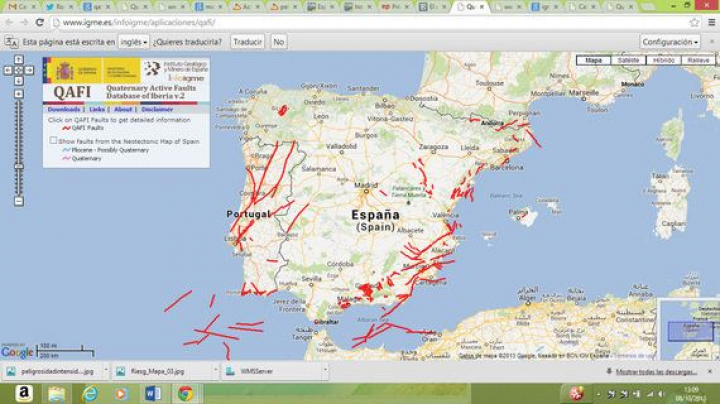Click the overview minimap thumbnail
Image resolution: width=720 pixels, height=404 pixels.
click(689, 329)
